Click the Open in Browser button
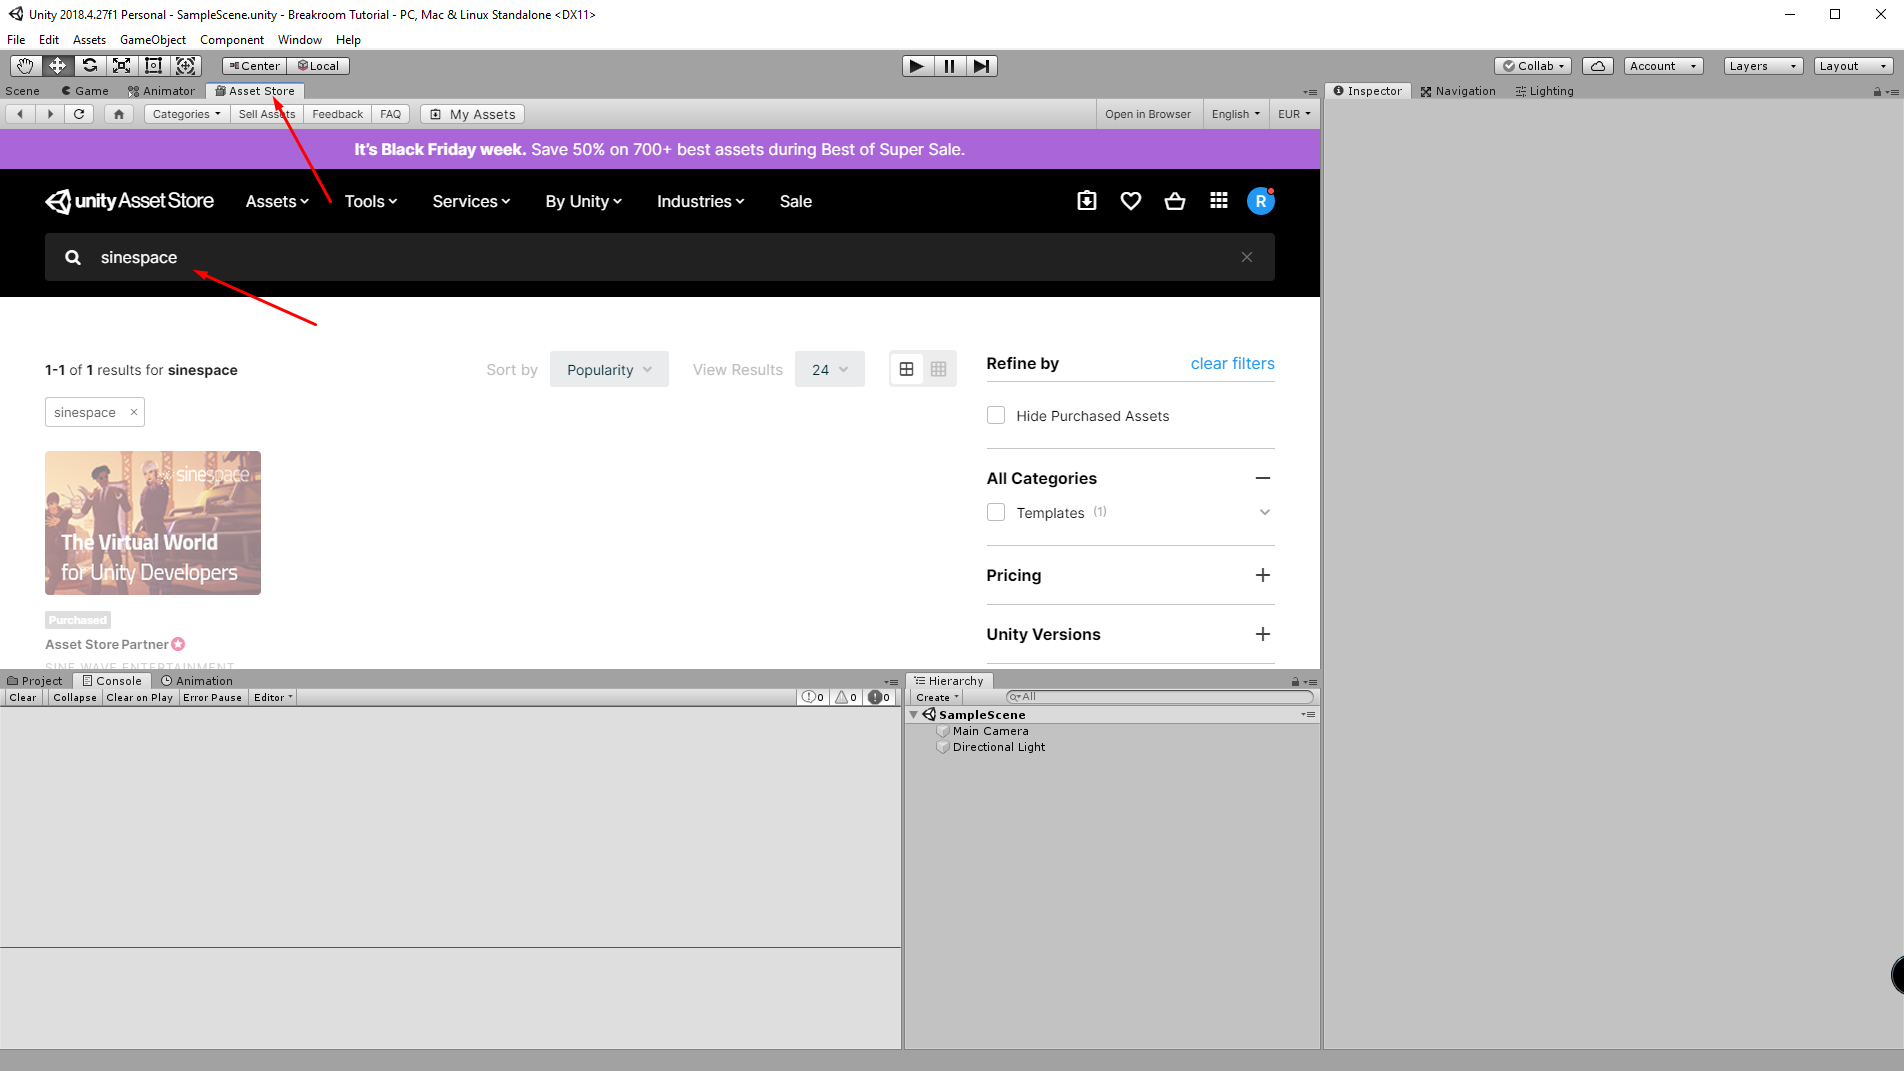This screenshot has width=1904, height=1071. pos(1148,114)
